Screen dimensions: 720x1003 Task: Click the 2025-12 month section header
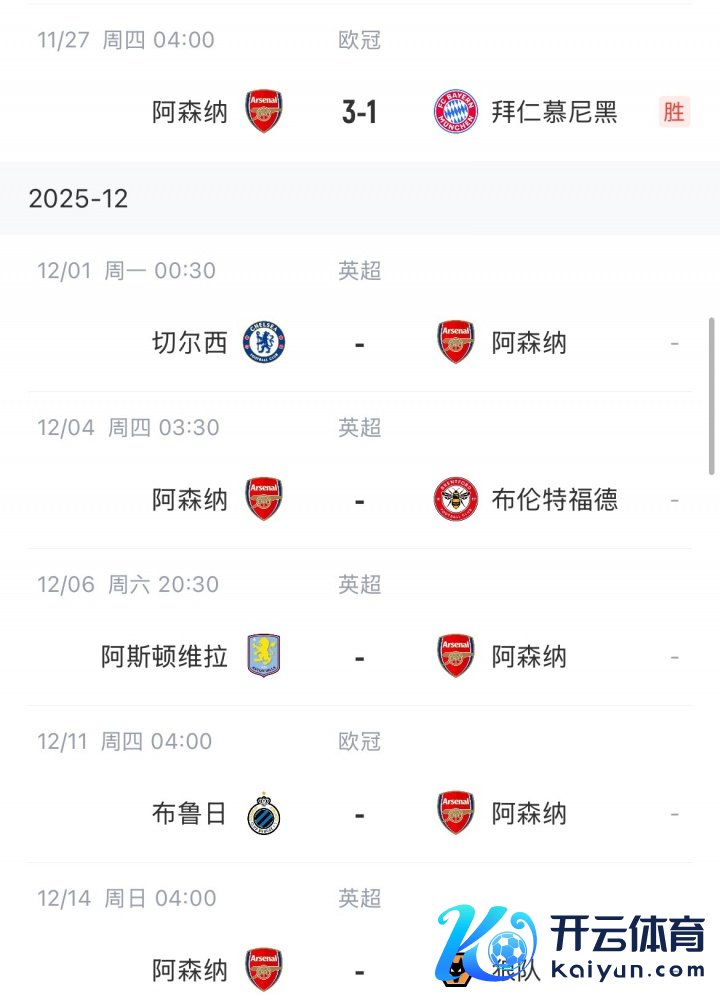(x=78, y=198)
